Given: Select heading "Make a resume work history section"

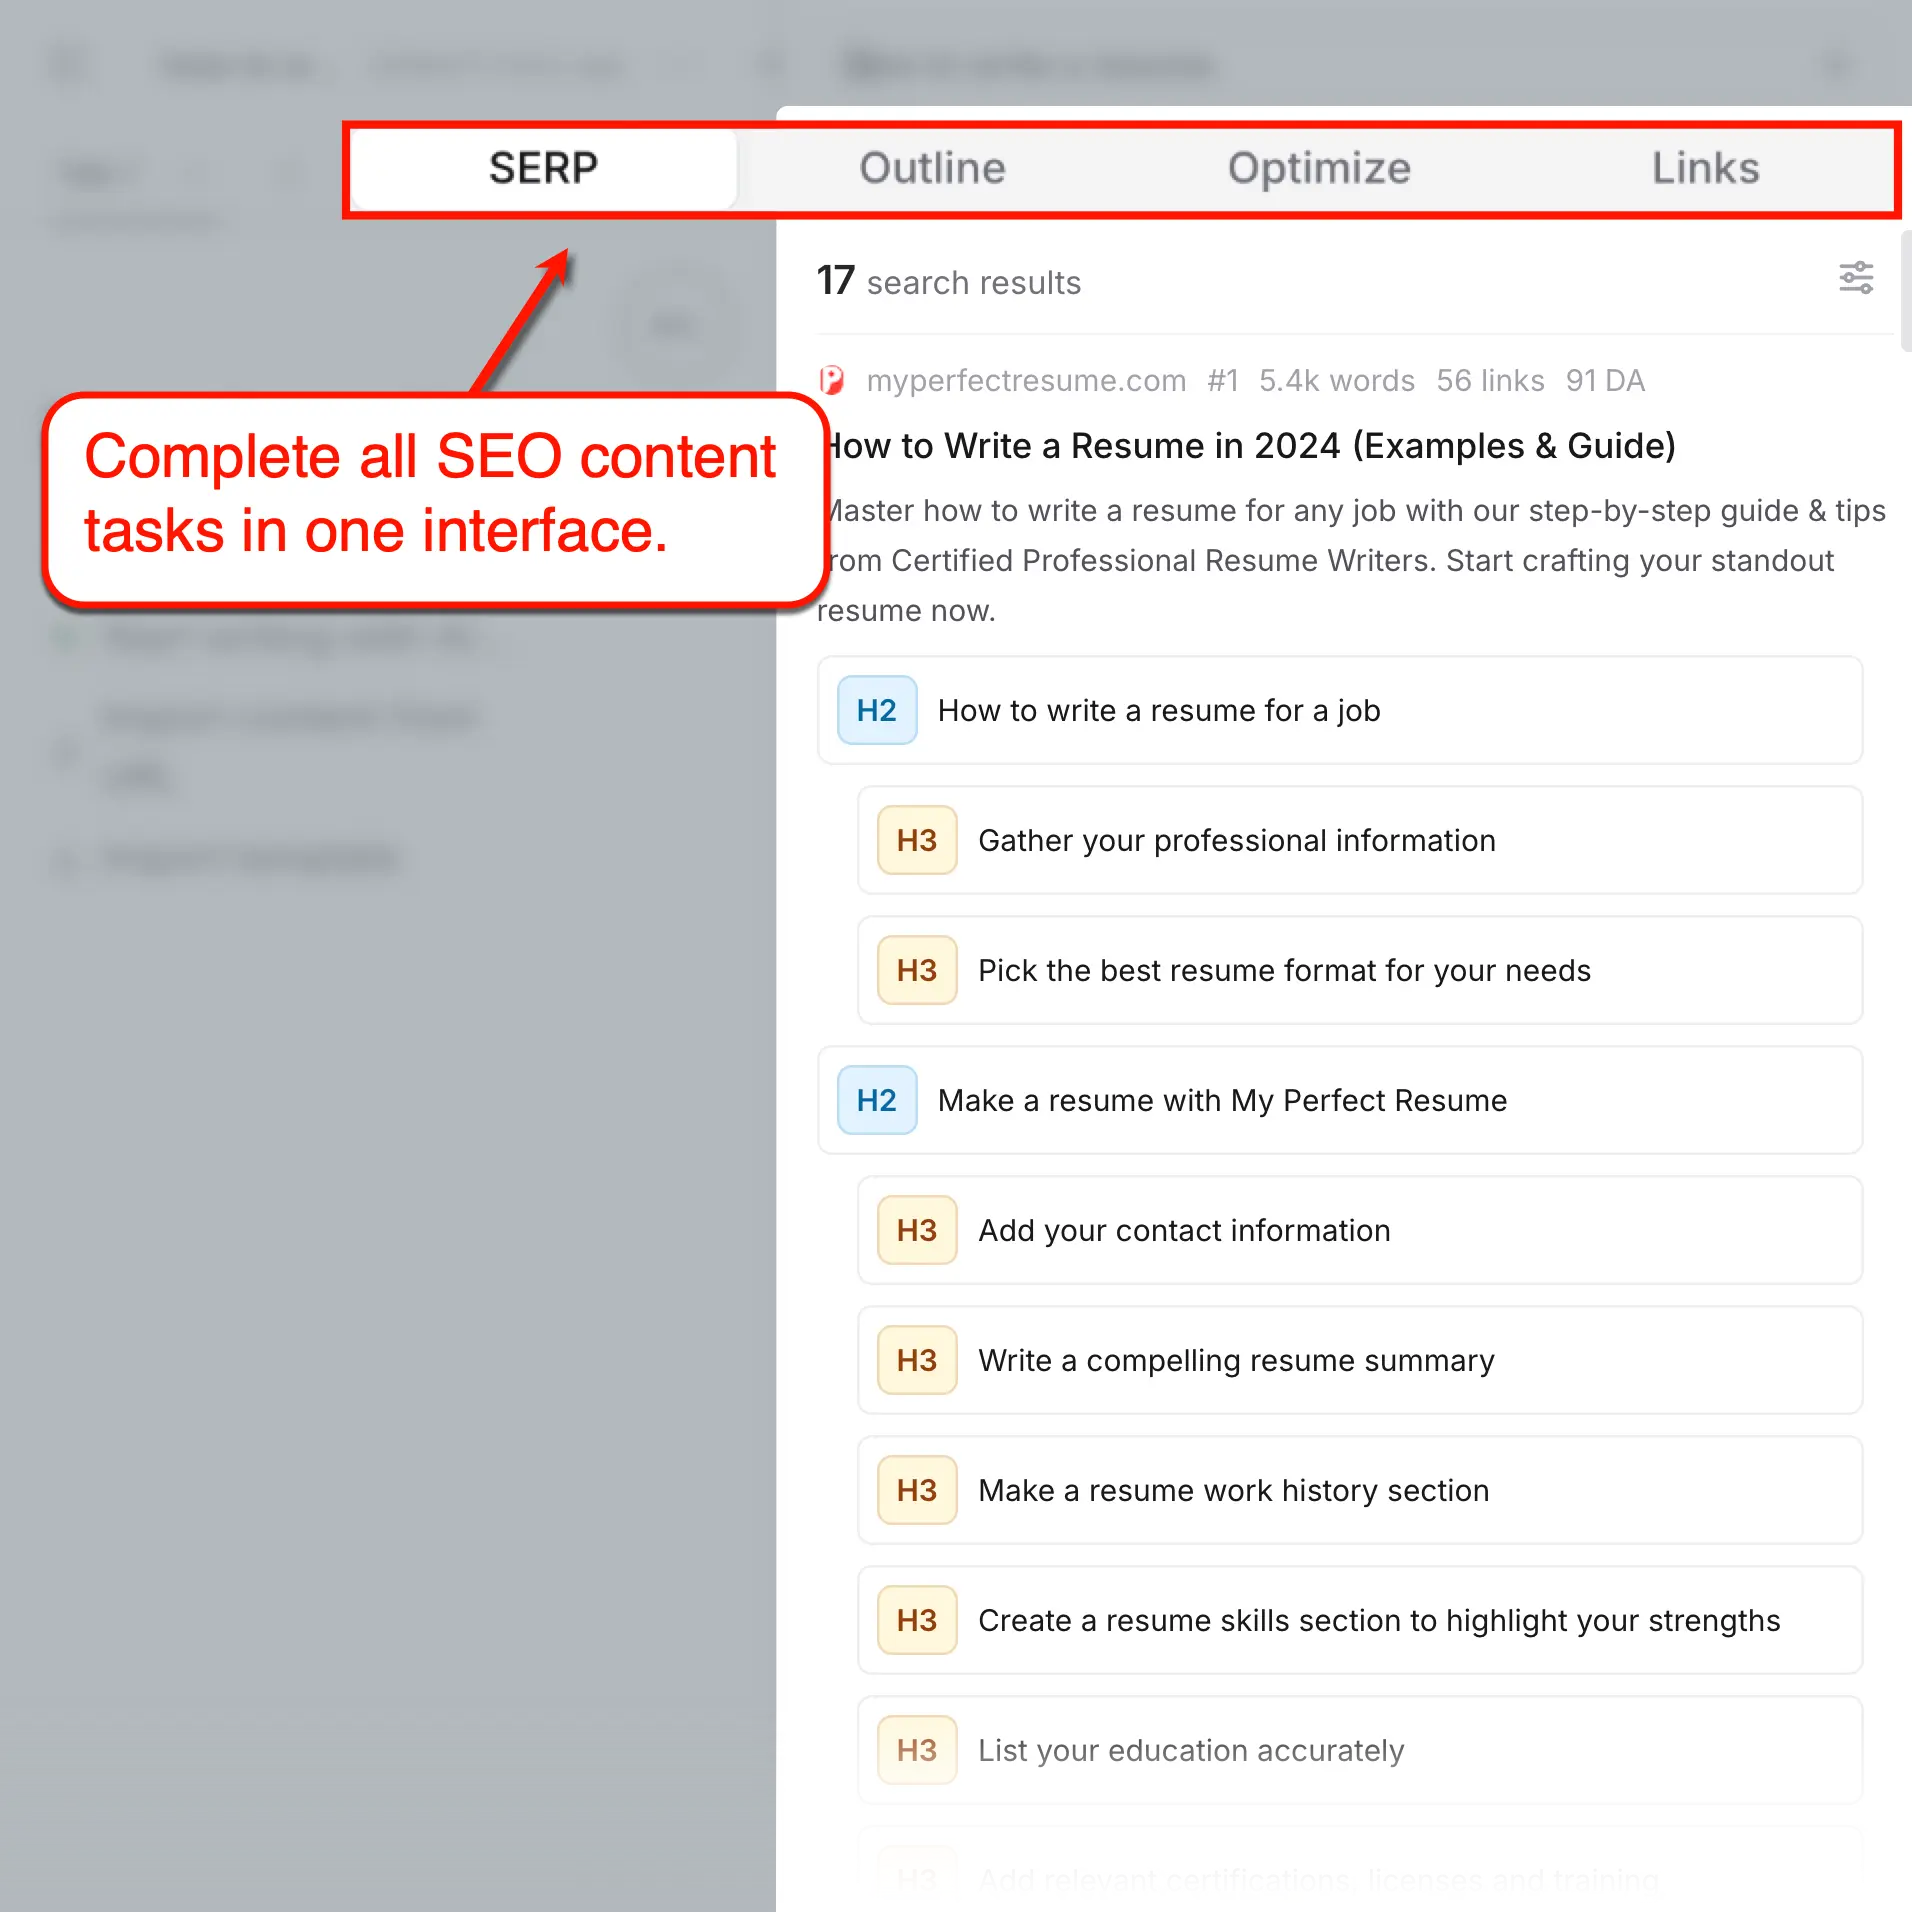Looking at the screenshot, I should (1232, 1490).
